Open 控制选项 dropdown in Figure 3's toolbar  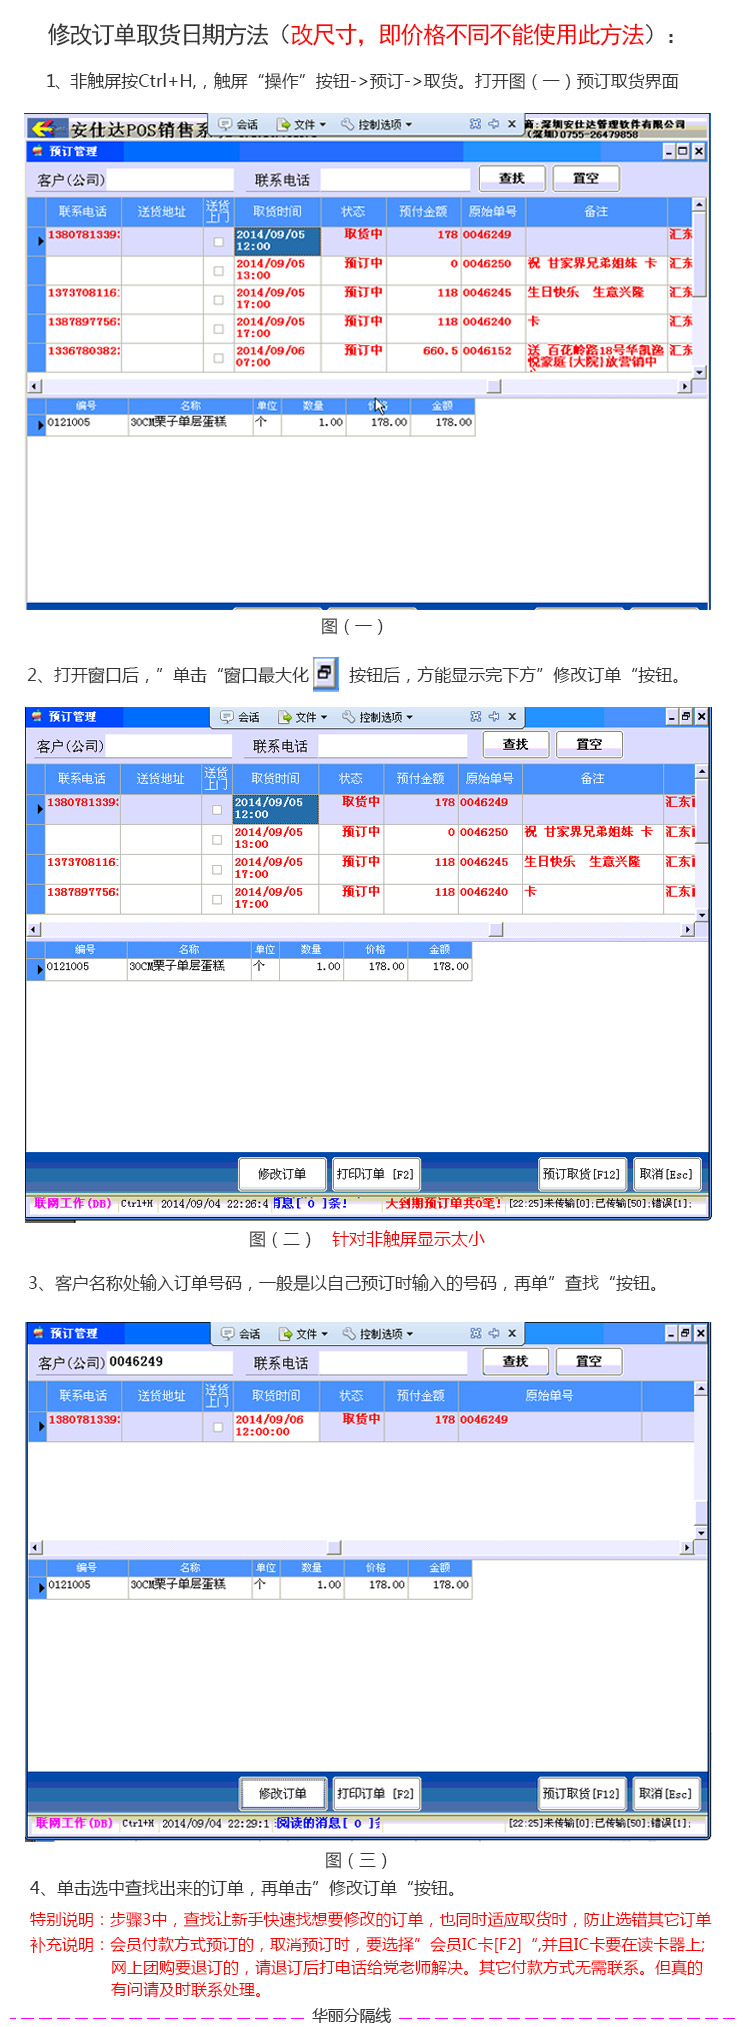379,1334
